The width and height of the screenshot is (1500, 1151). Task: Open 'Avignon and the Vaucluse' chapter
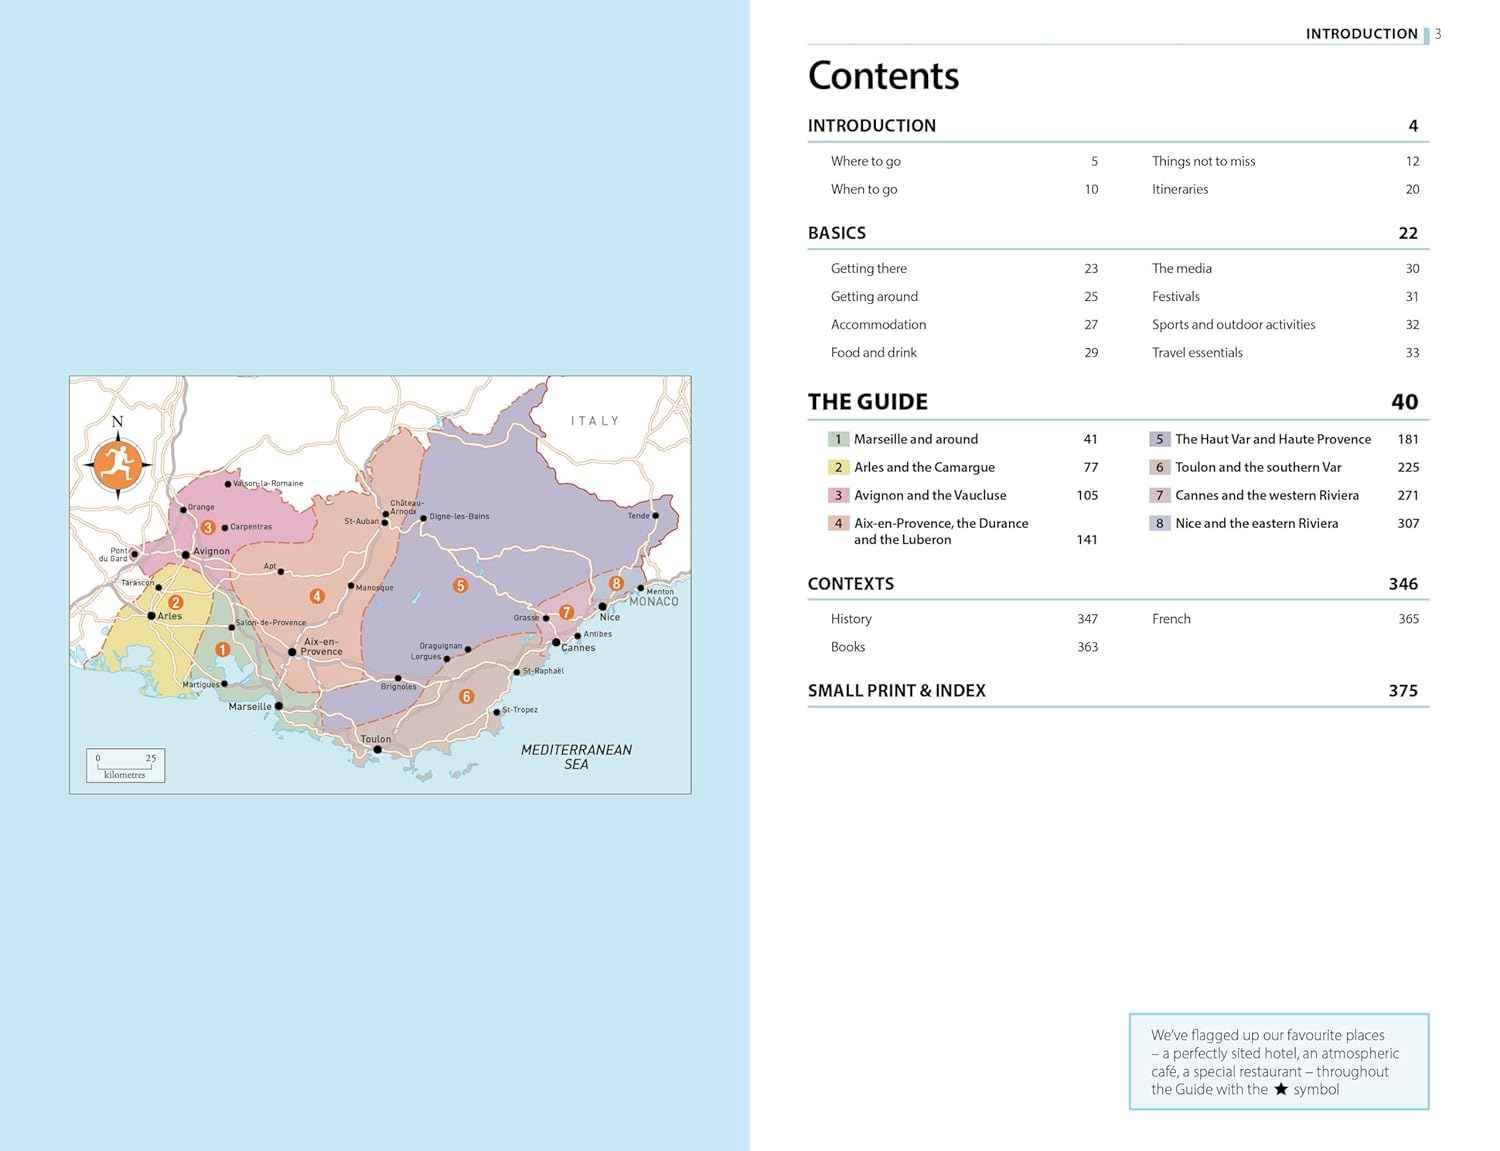(x=930, y=495)
